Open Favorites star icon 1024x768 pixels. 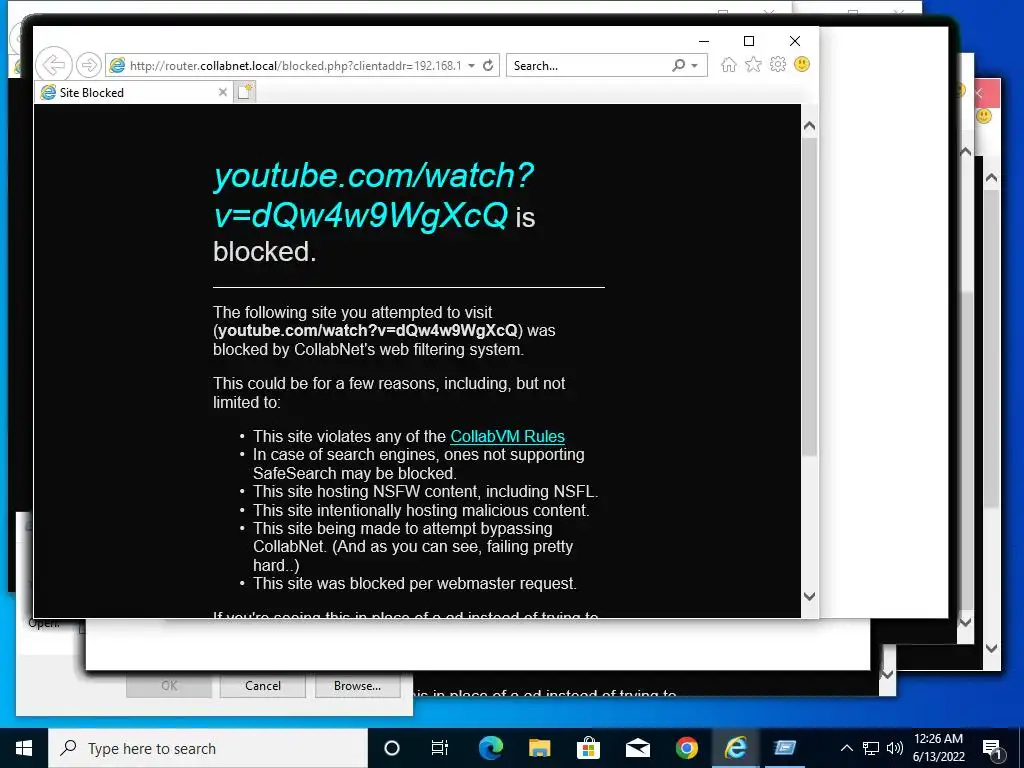point(753,65)
